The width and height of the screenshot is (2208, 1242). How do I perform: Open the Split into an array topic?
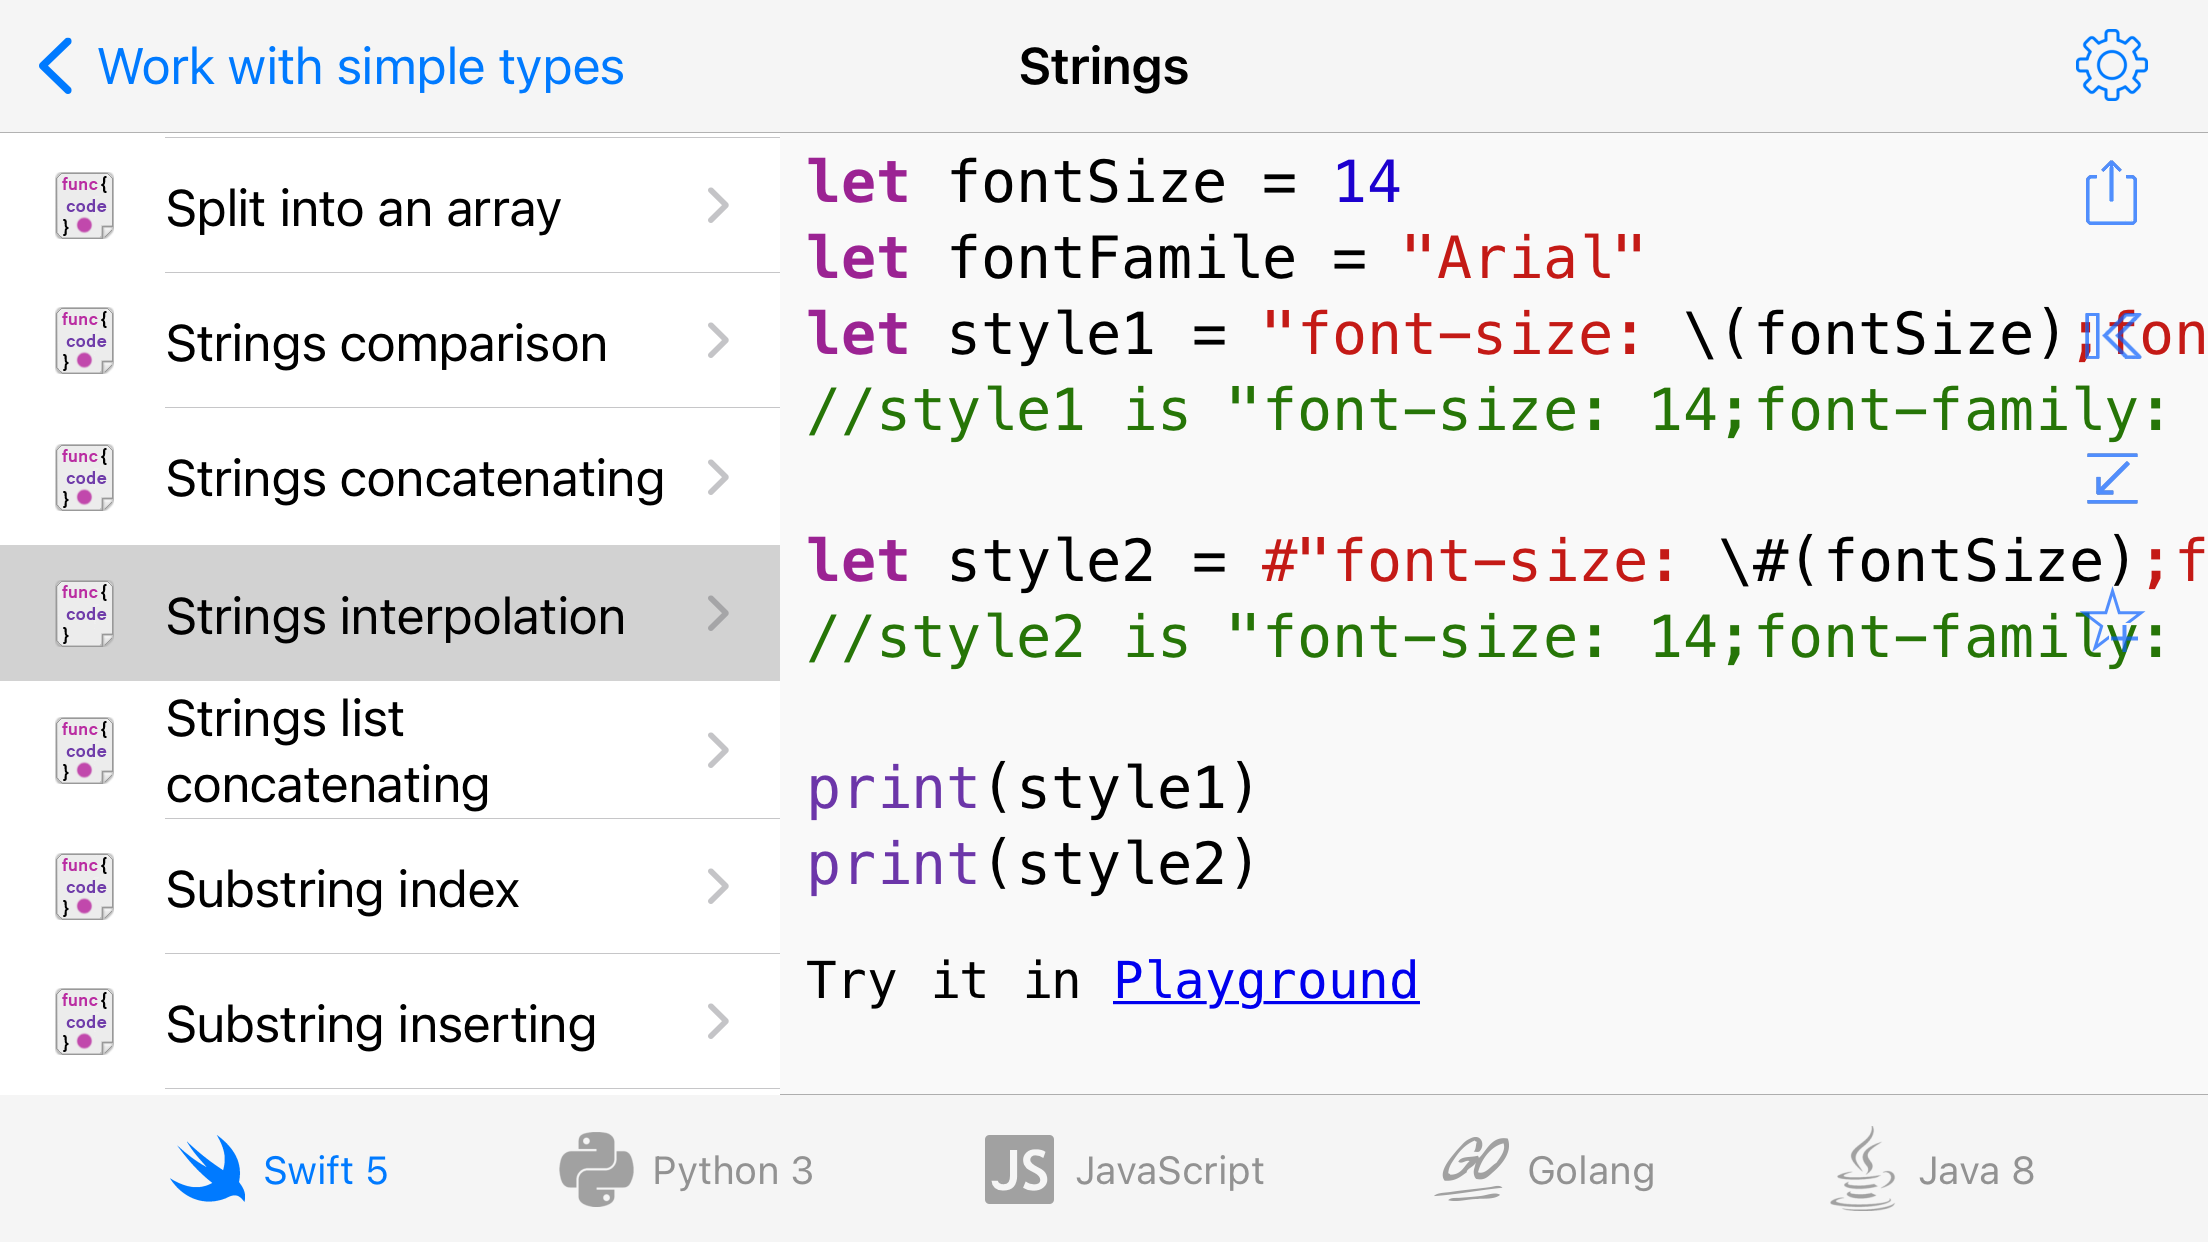390,205
